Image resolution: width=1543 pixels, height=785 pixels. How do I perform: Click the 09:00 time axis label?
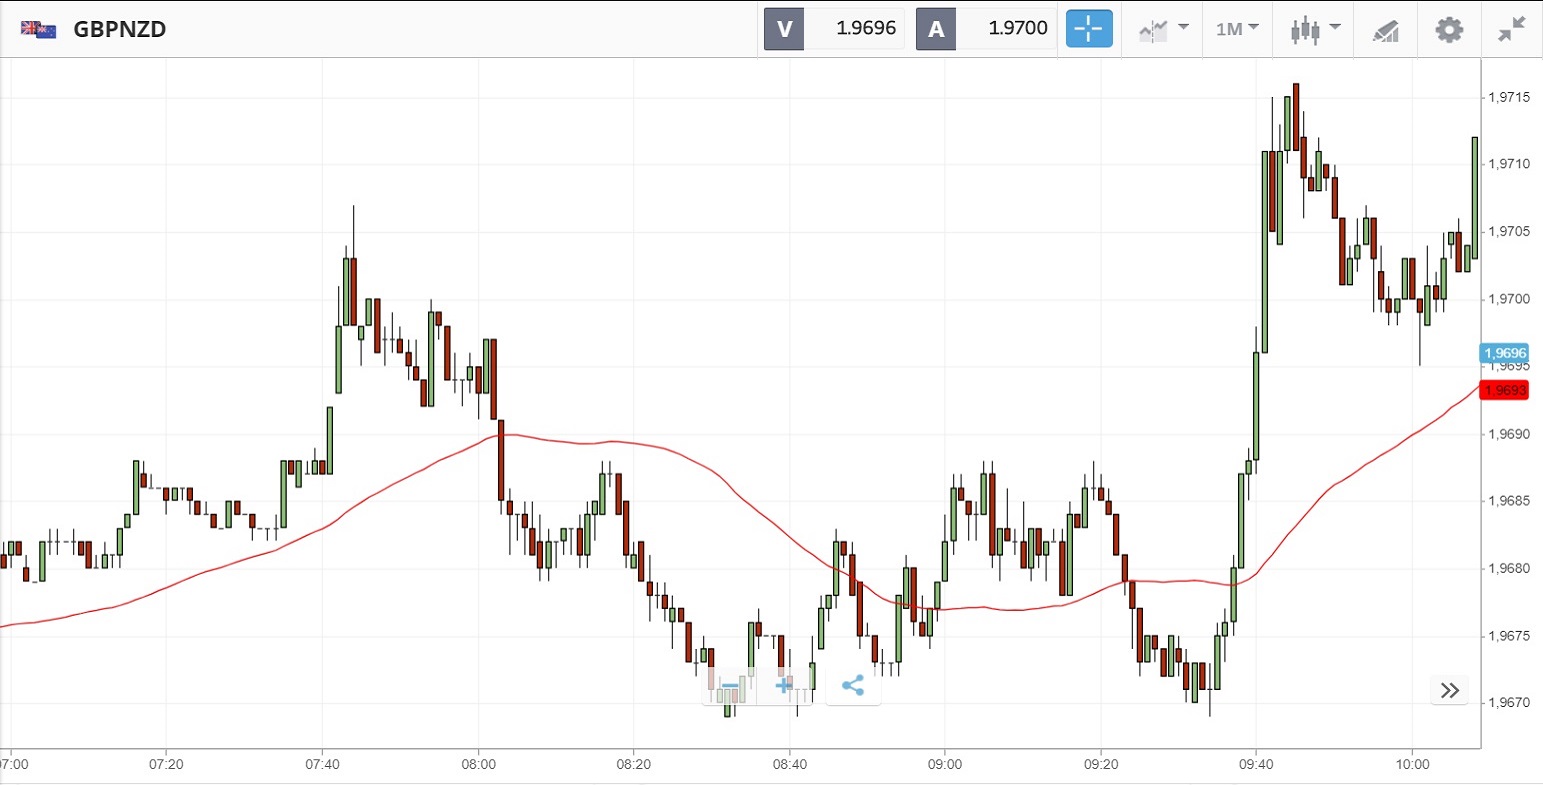945,765
